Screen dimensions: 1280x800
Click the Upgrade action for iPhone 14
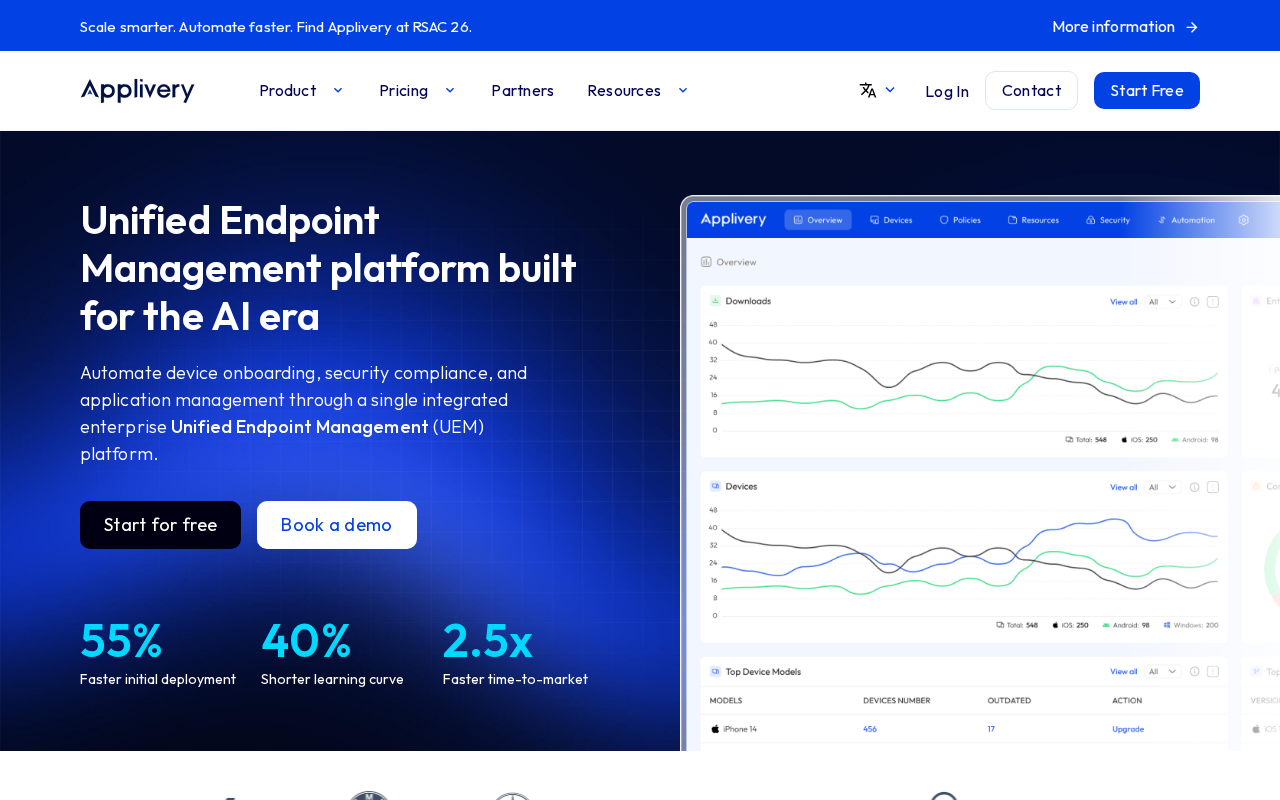click(1128, 729)
